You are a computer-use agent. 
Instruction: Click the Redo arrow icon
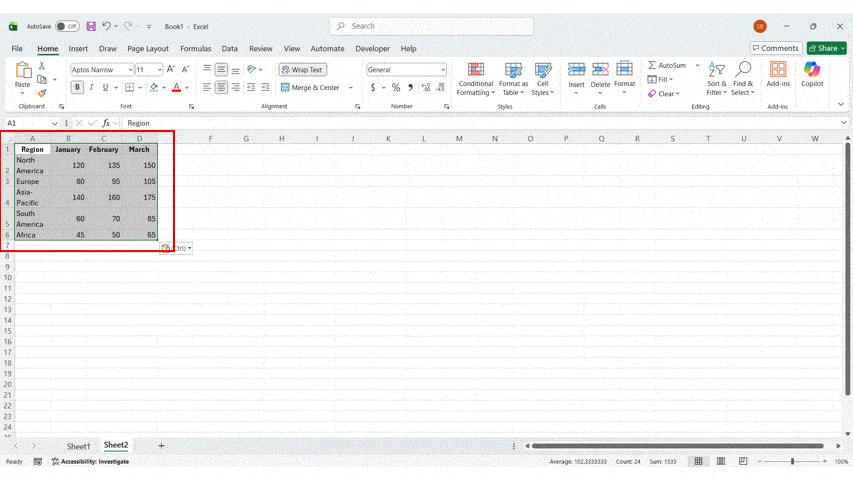128,26
